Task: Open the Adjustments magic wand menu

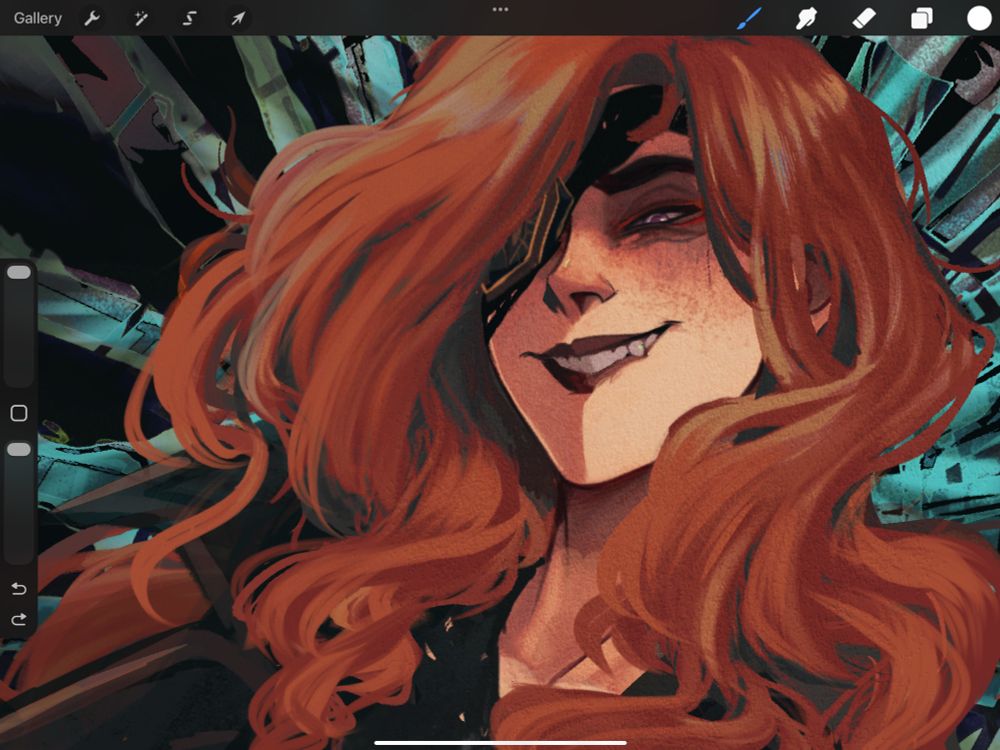Action: point(141,18)
